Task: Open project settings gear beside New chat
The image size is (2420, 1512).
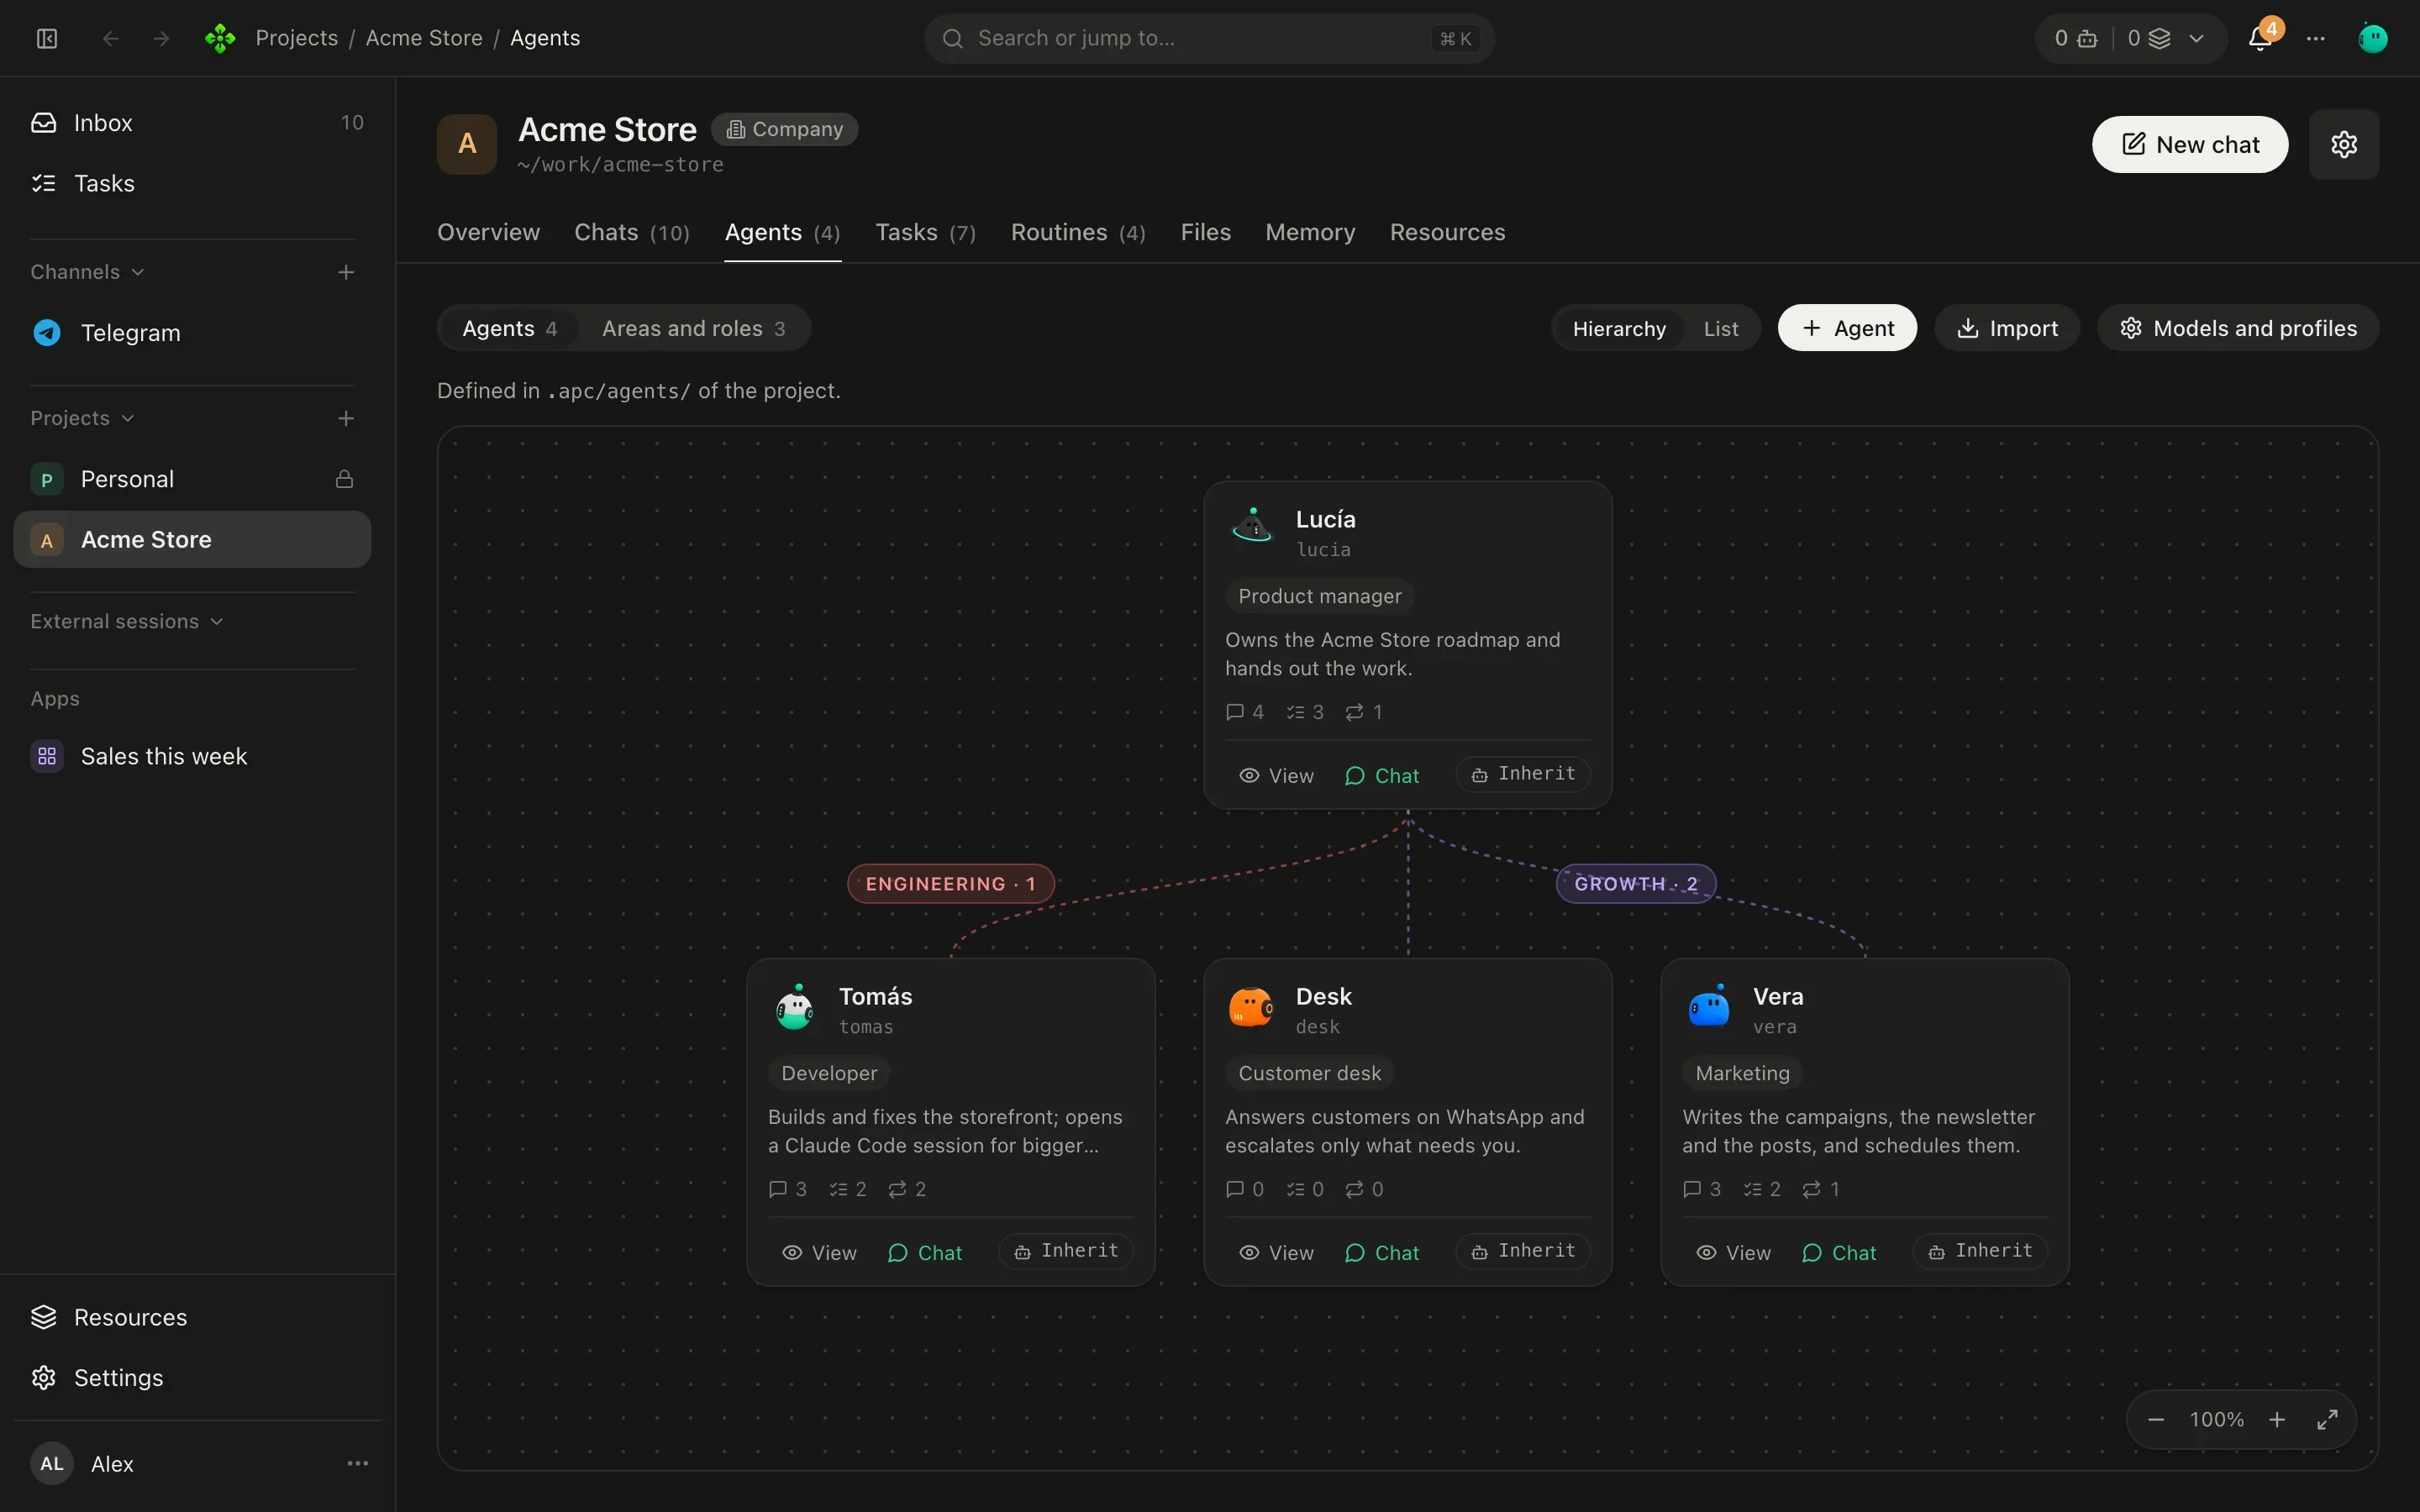Action: (2344, 144)
